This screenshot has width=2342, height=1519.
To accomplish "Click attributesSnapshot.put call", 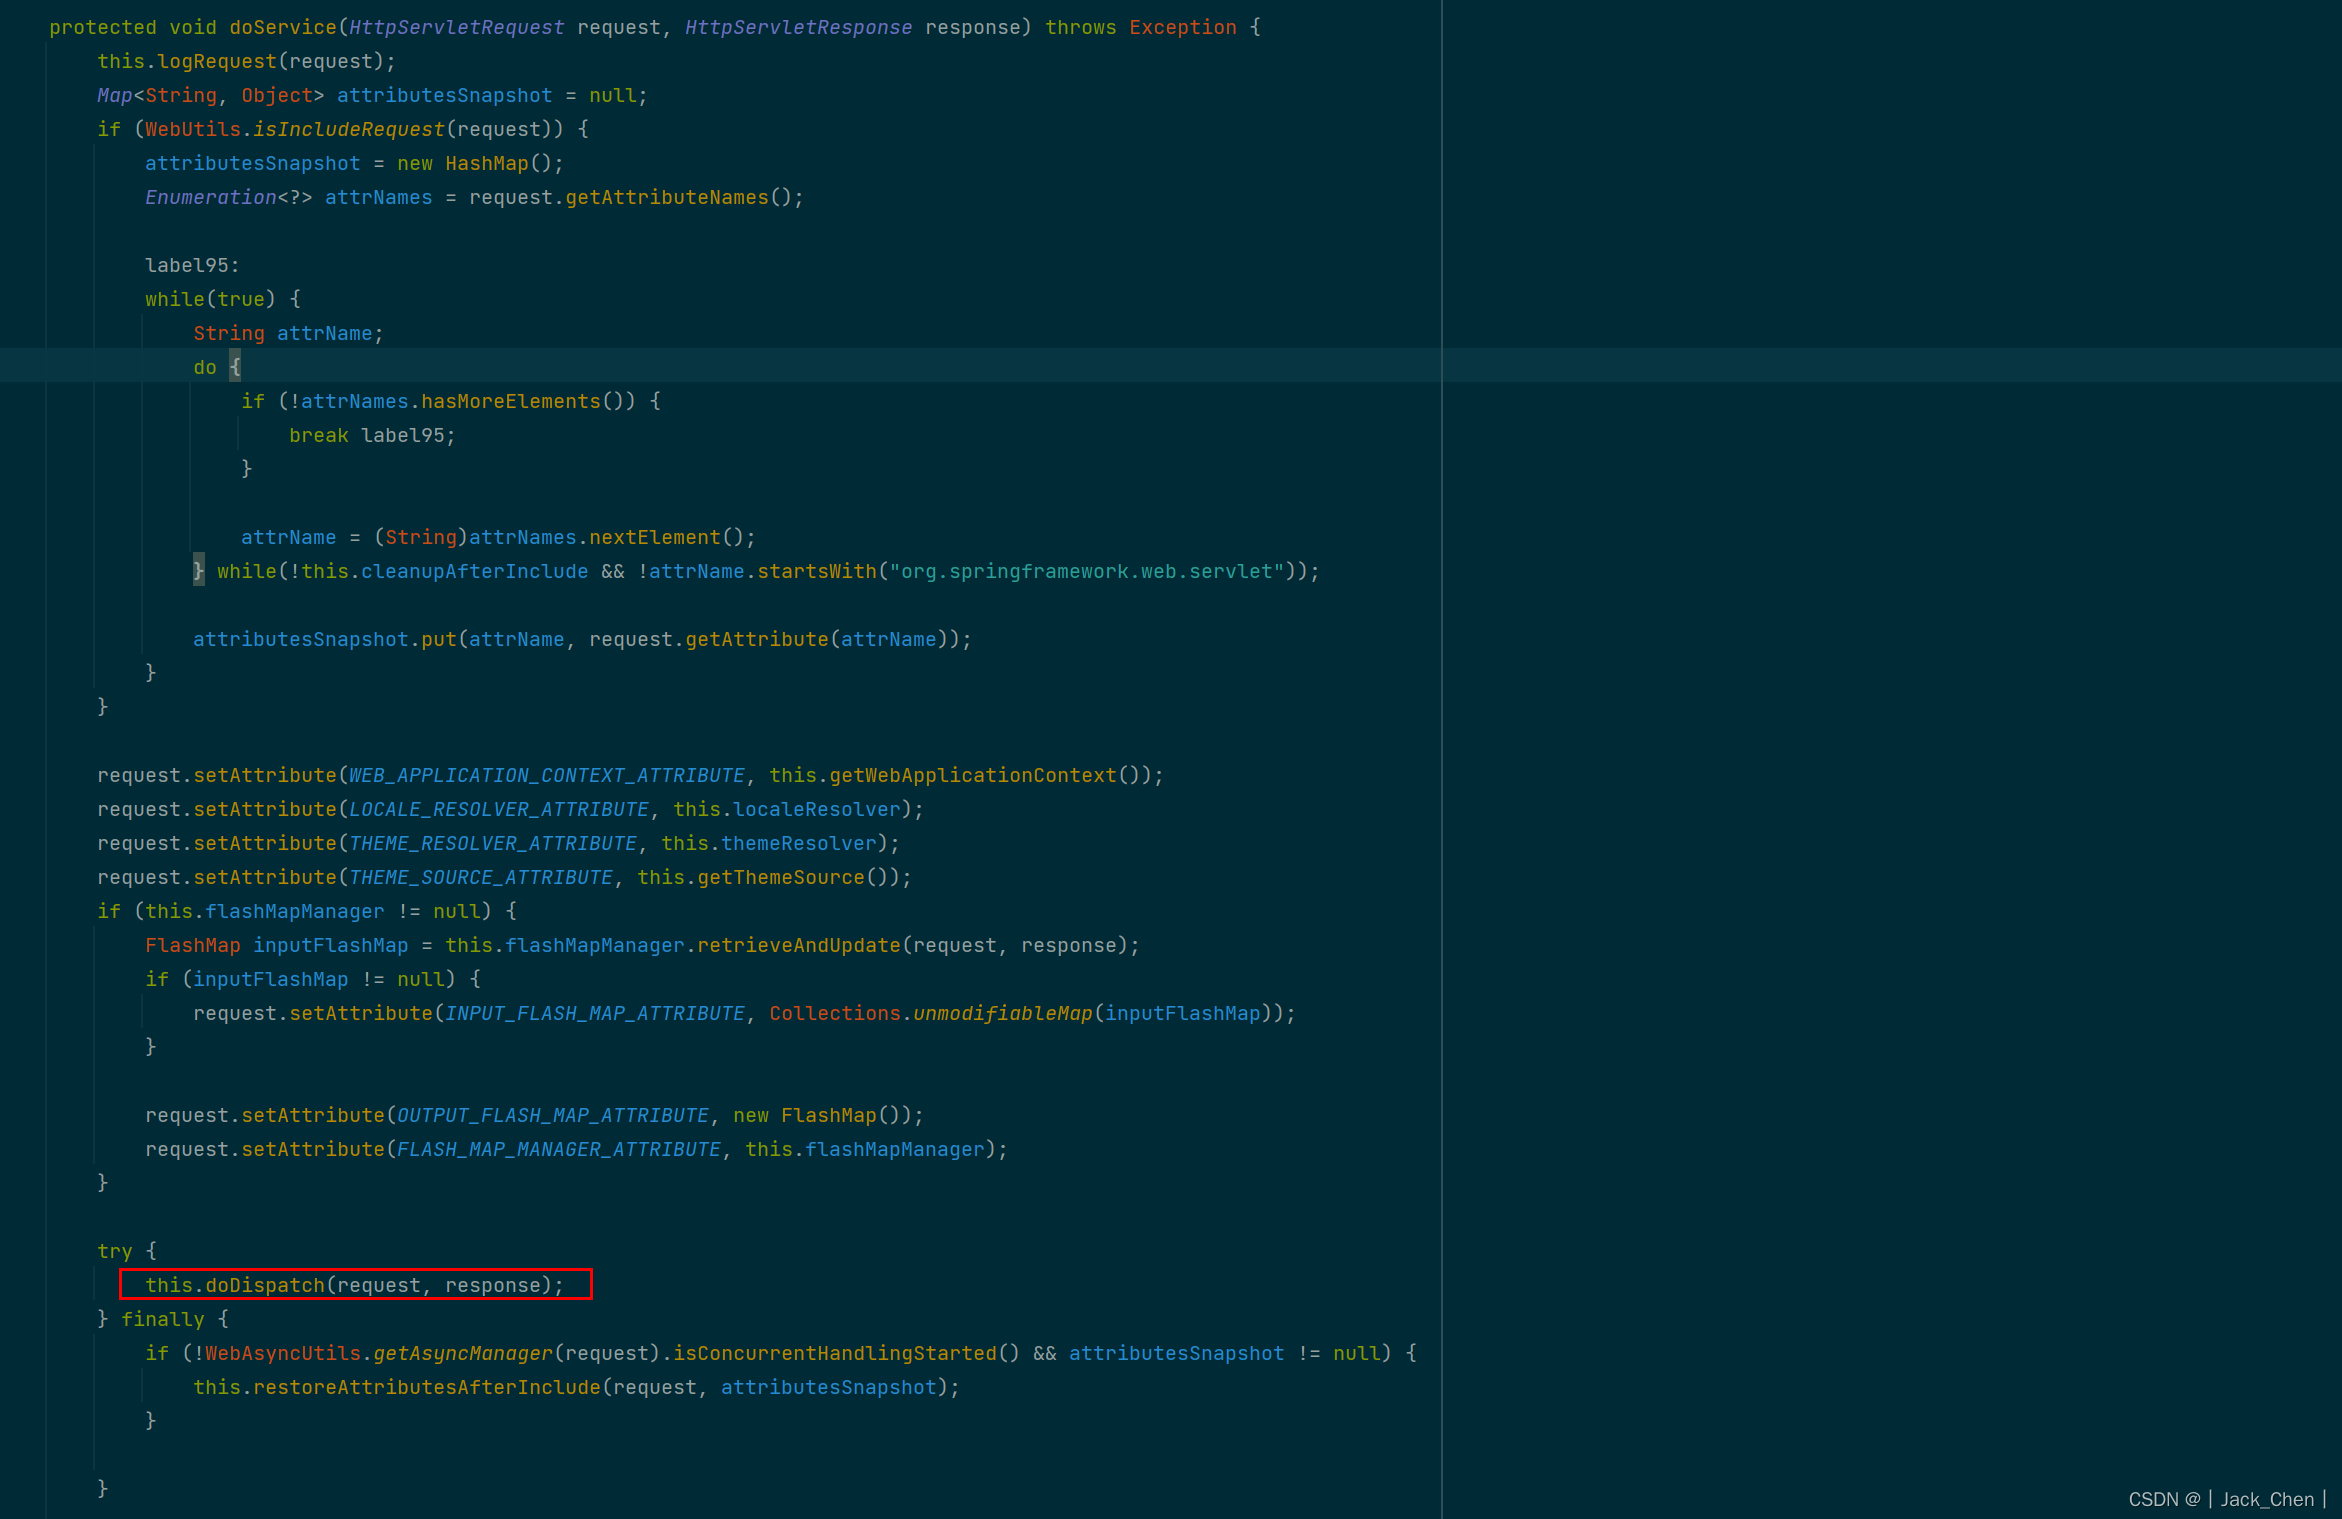I will click(x=438, y=639).
